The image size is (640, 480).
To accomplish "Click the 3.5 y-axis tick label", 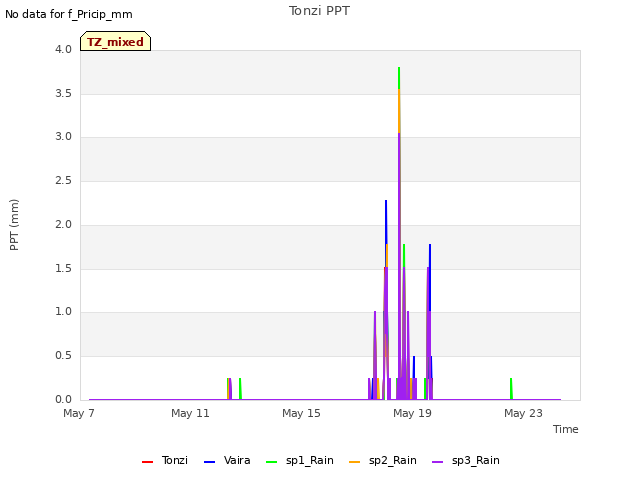I will point(63,93).
